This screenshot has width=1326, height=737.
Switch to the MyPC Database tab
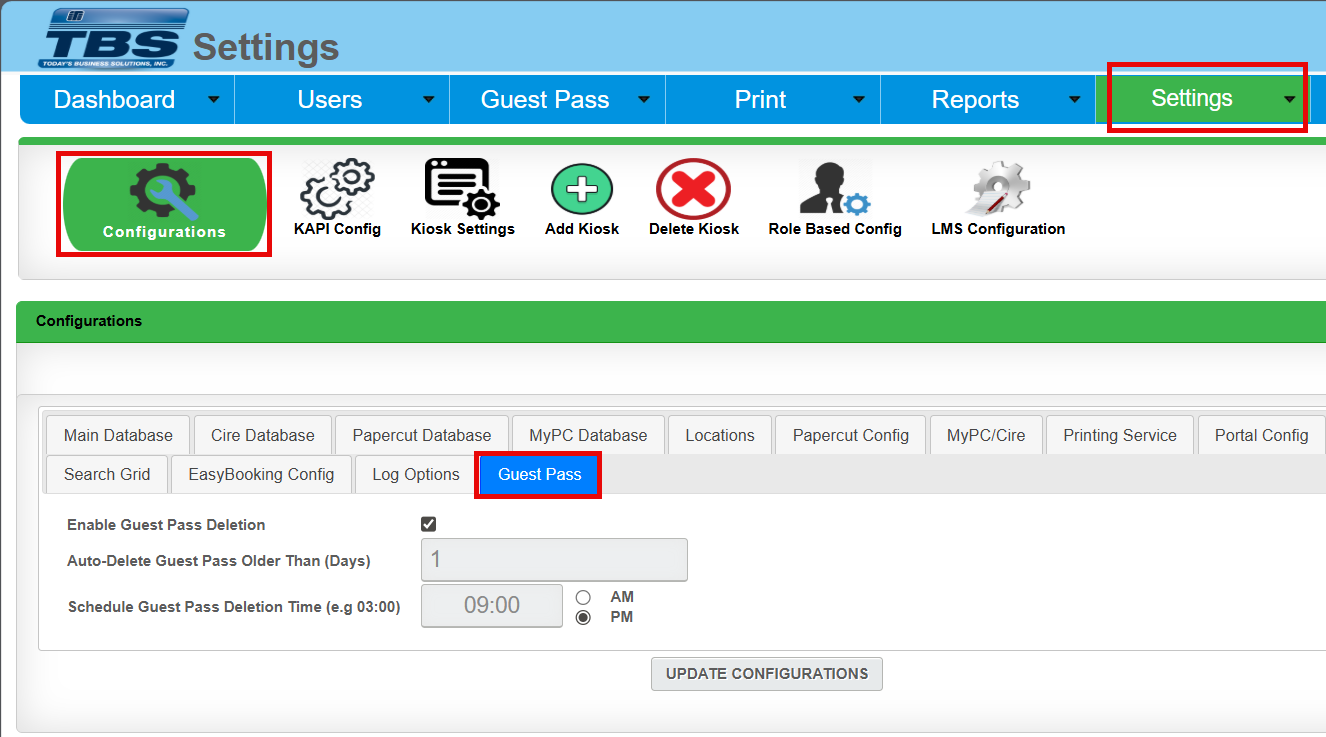[x=588, y=435]
